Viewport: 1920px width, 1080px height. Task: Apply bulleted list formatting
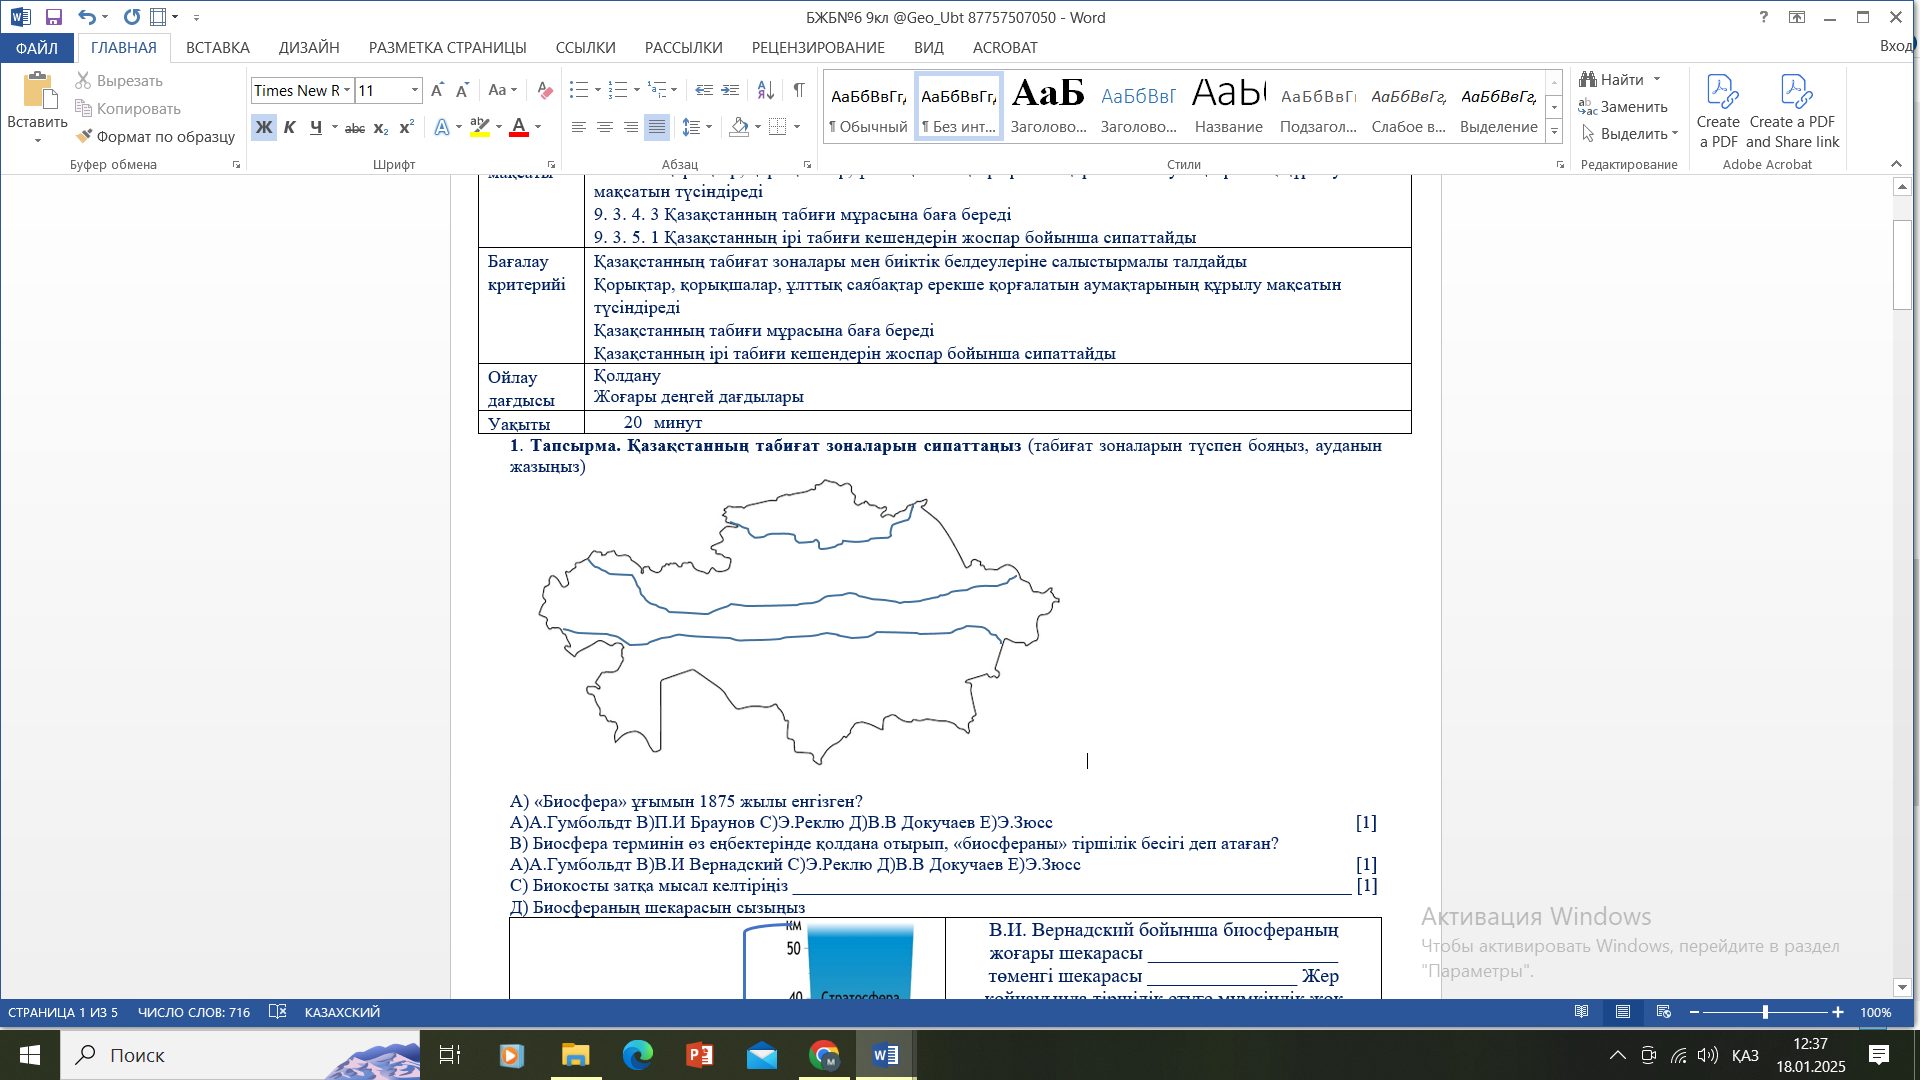(578, 90)
